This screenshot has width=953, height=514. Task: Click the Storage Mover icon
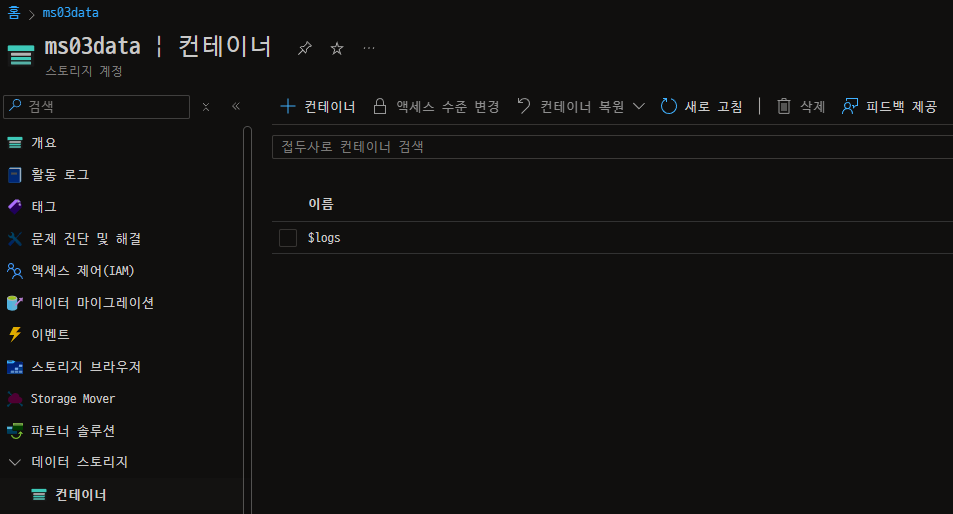pyautogui.click(x=15, y=399)
